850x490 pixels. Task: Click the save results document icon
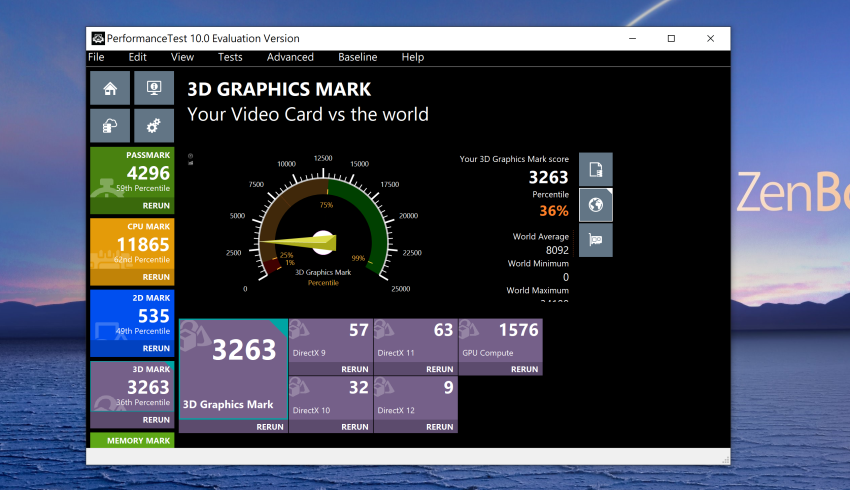pos(596,170)
